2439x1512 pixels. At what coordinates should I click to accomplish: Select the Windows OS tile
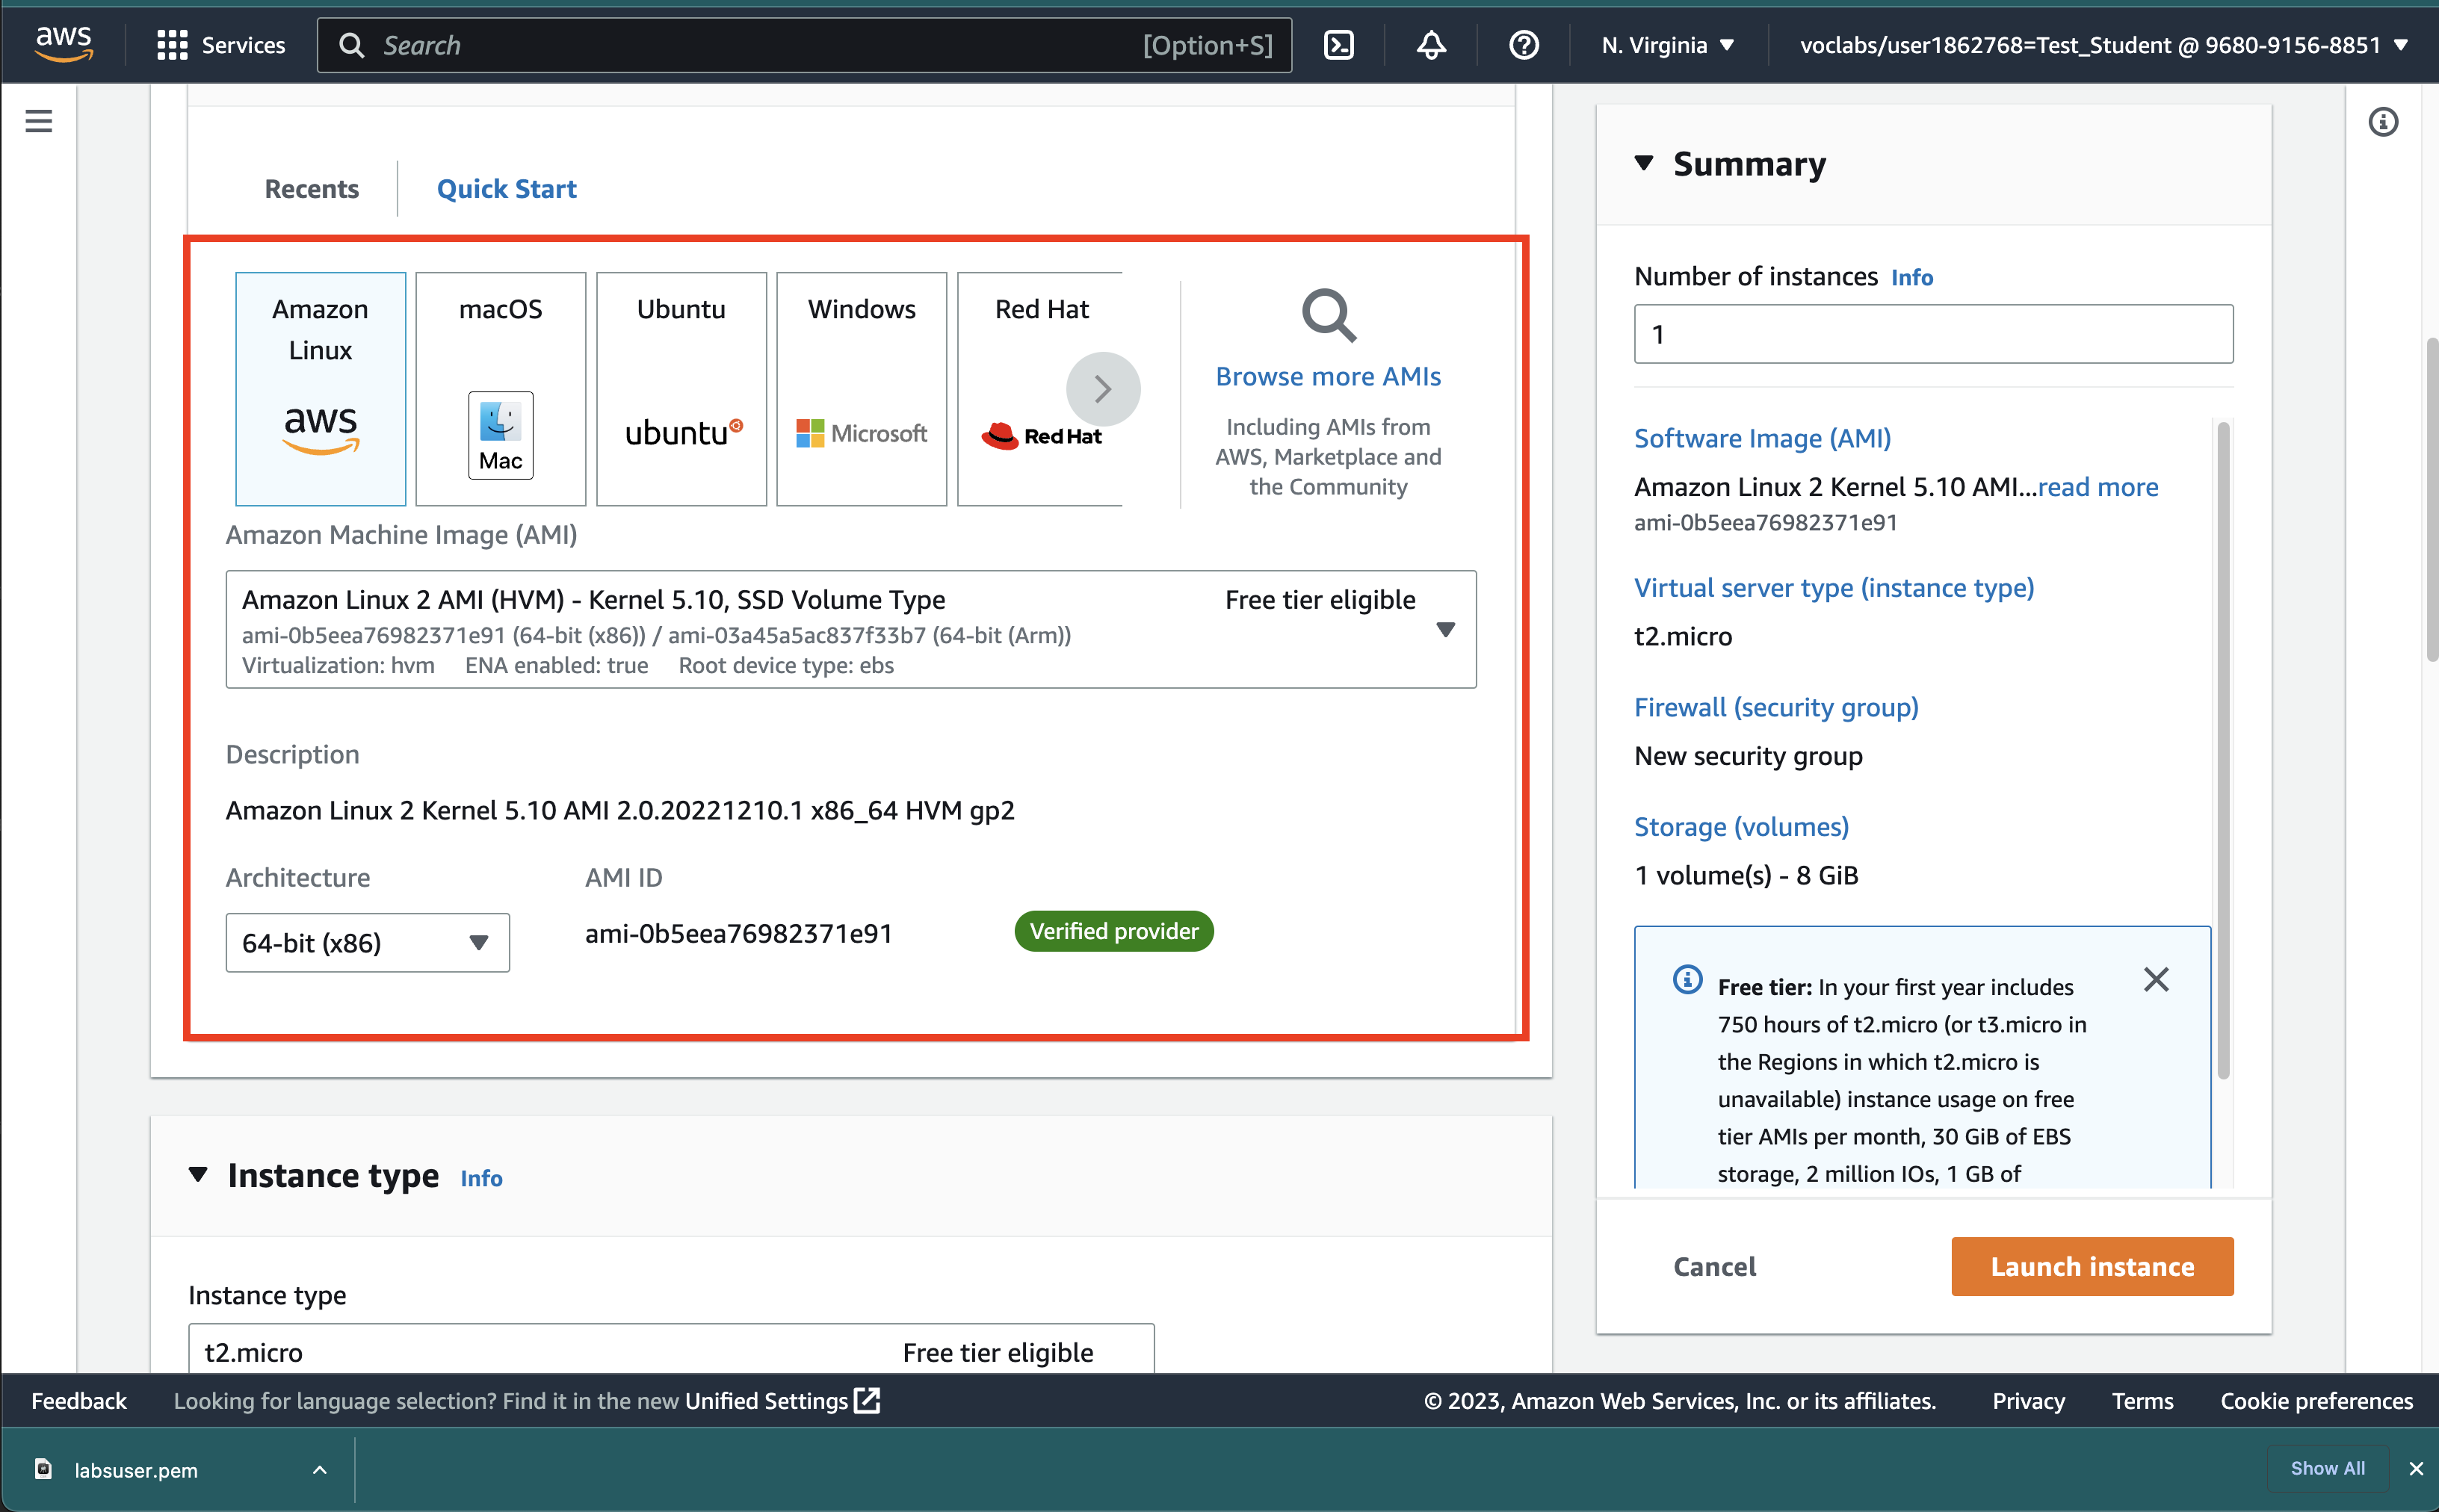click(861, 388)
